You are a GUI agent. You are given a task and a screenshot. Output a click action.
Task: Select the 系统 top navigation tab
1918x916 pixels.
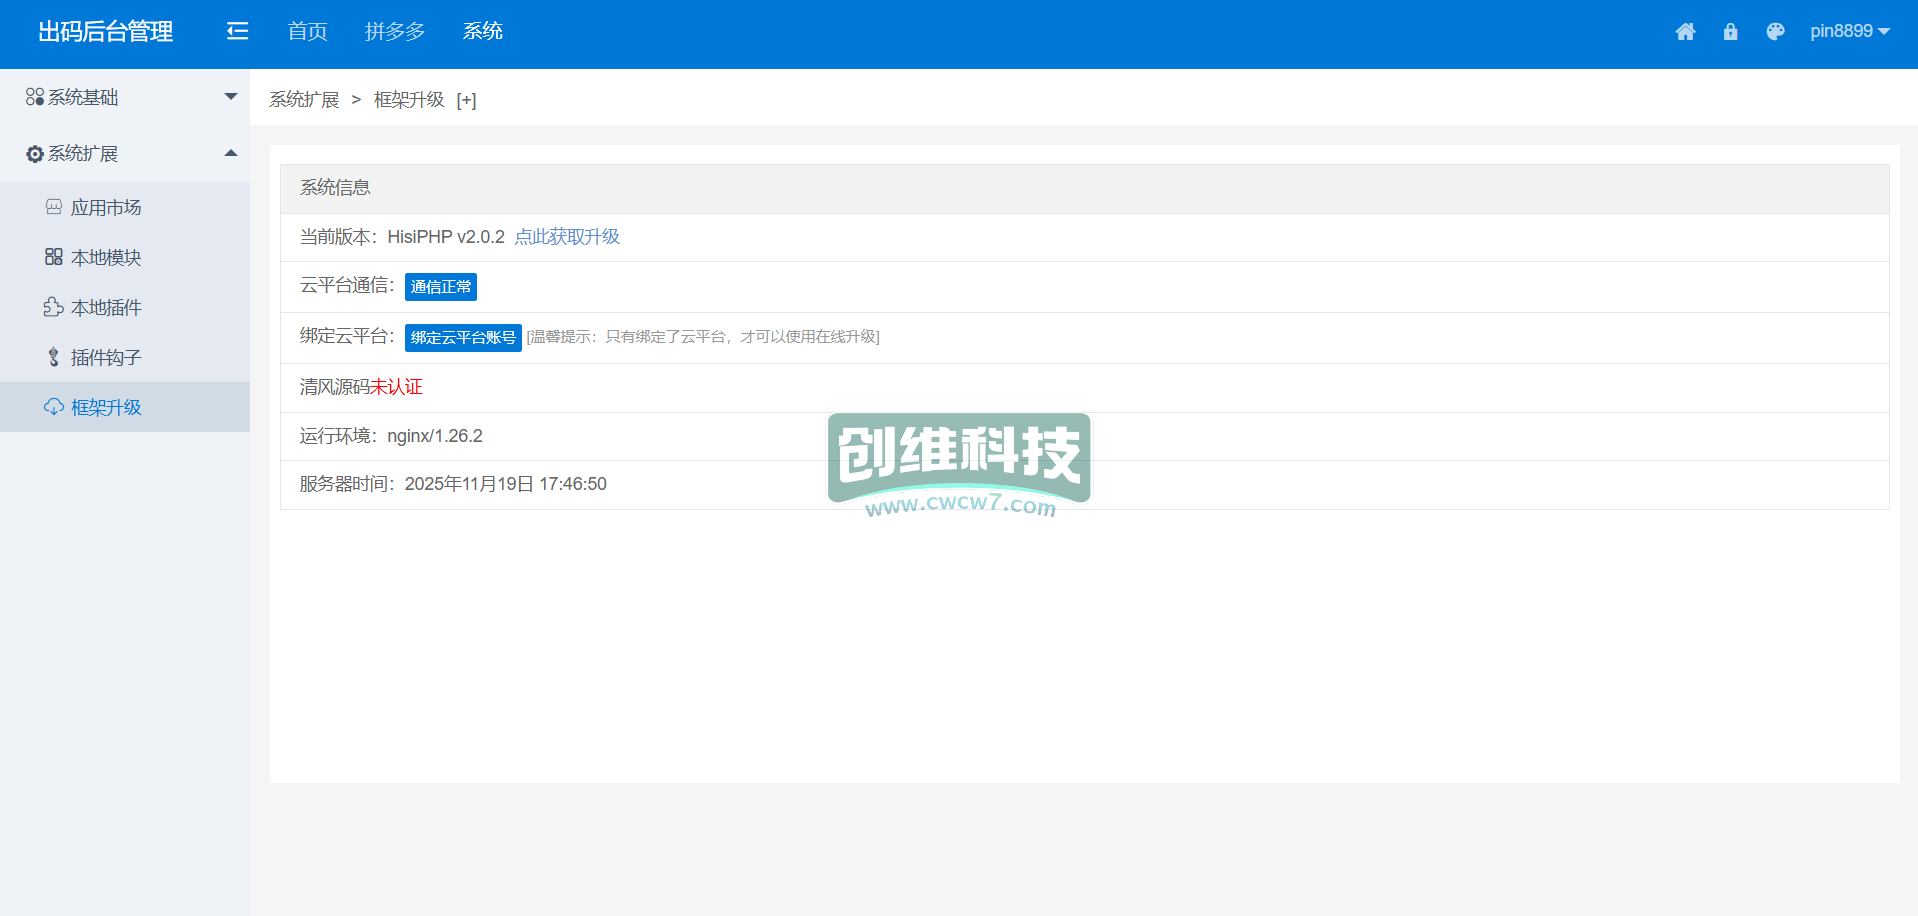click(482, 32)
